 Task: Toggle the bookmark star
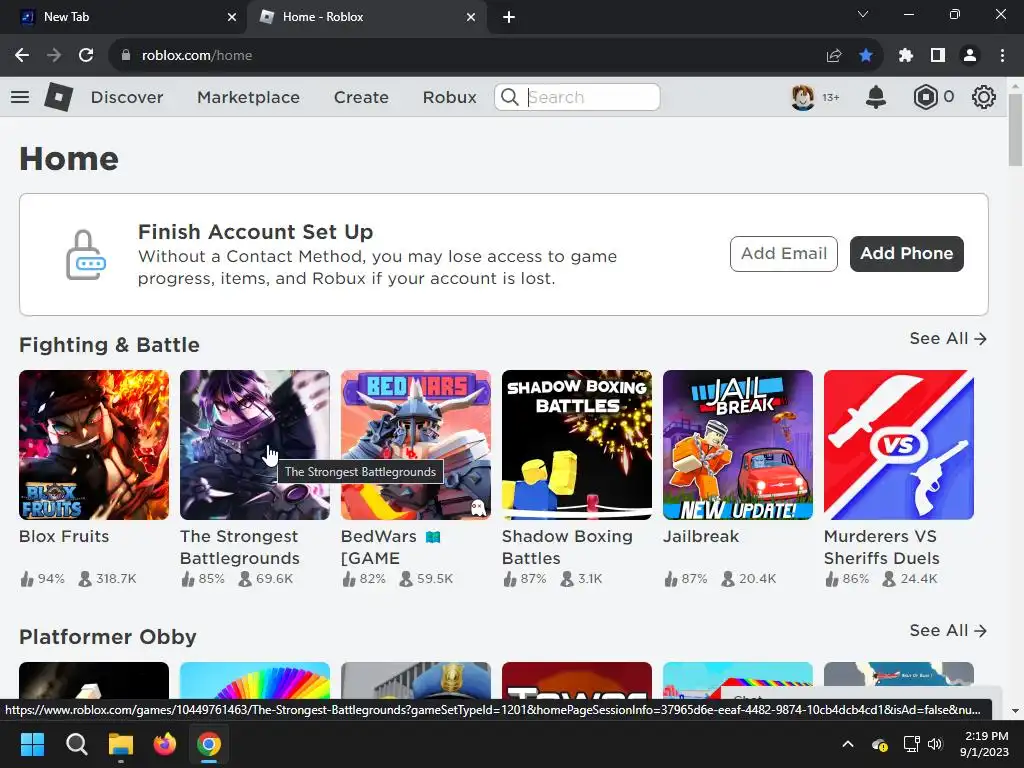click(x=866, y=56)
